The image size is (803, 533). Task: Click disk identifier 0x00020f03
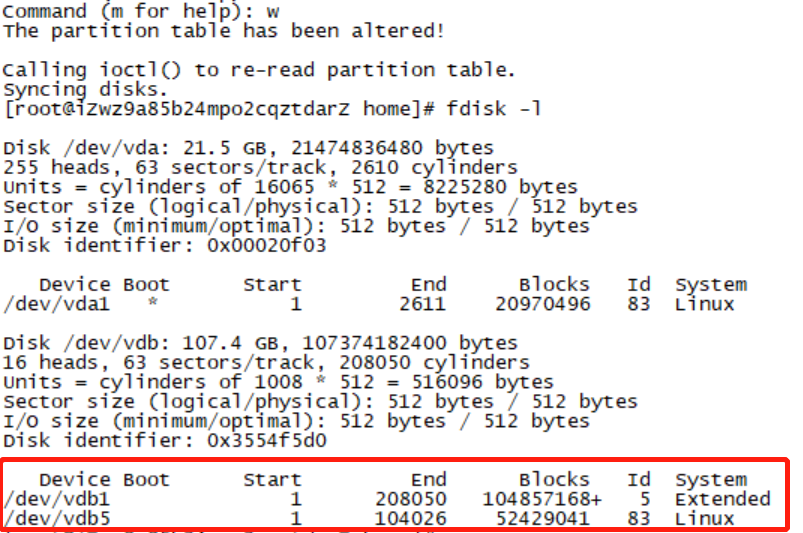(x=266, y=246)
